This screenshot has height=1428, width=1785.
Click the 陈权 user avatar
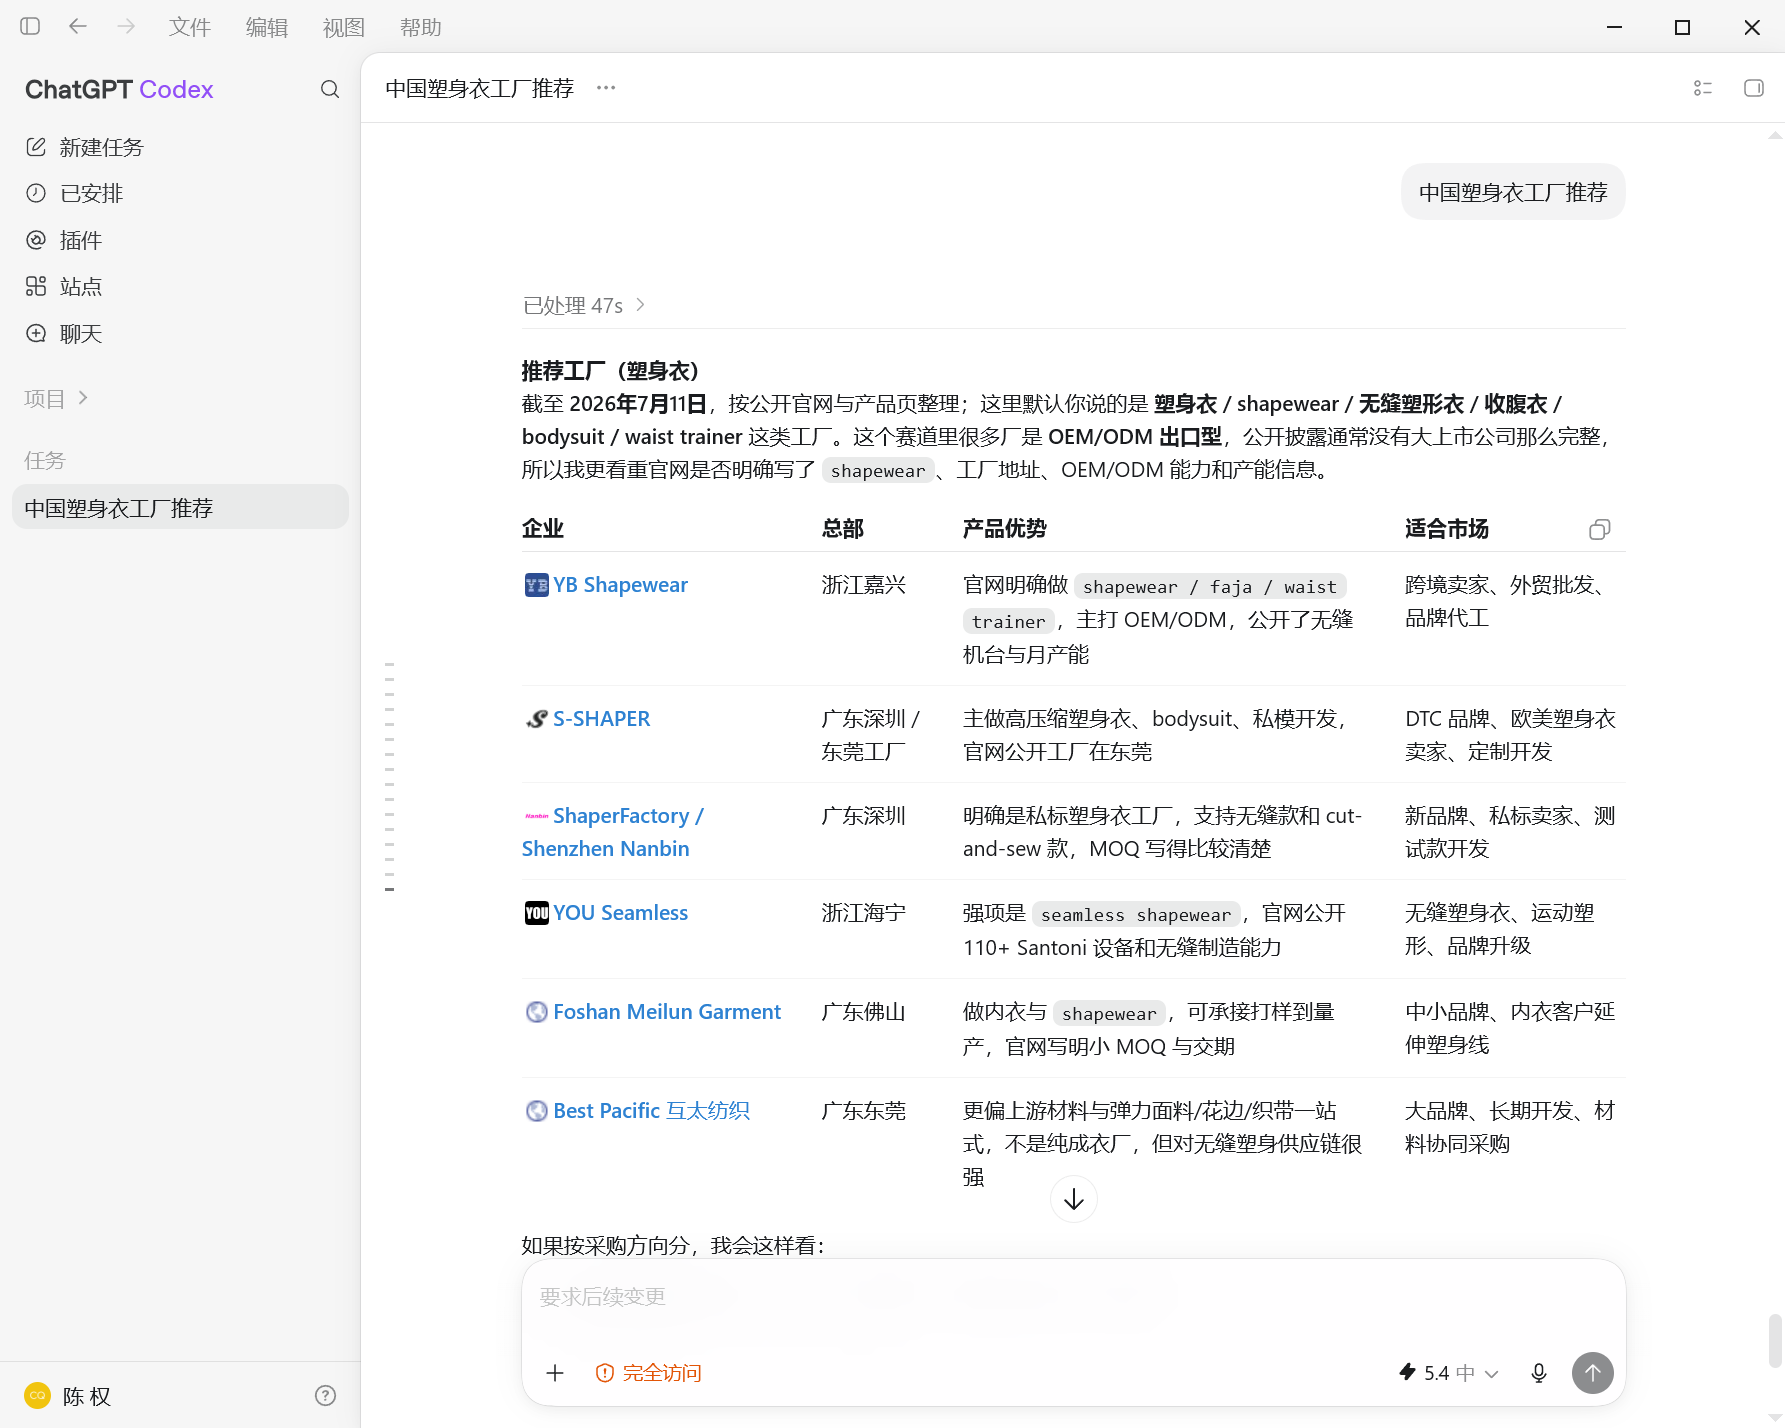[37, 1395]
